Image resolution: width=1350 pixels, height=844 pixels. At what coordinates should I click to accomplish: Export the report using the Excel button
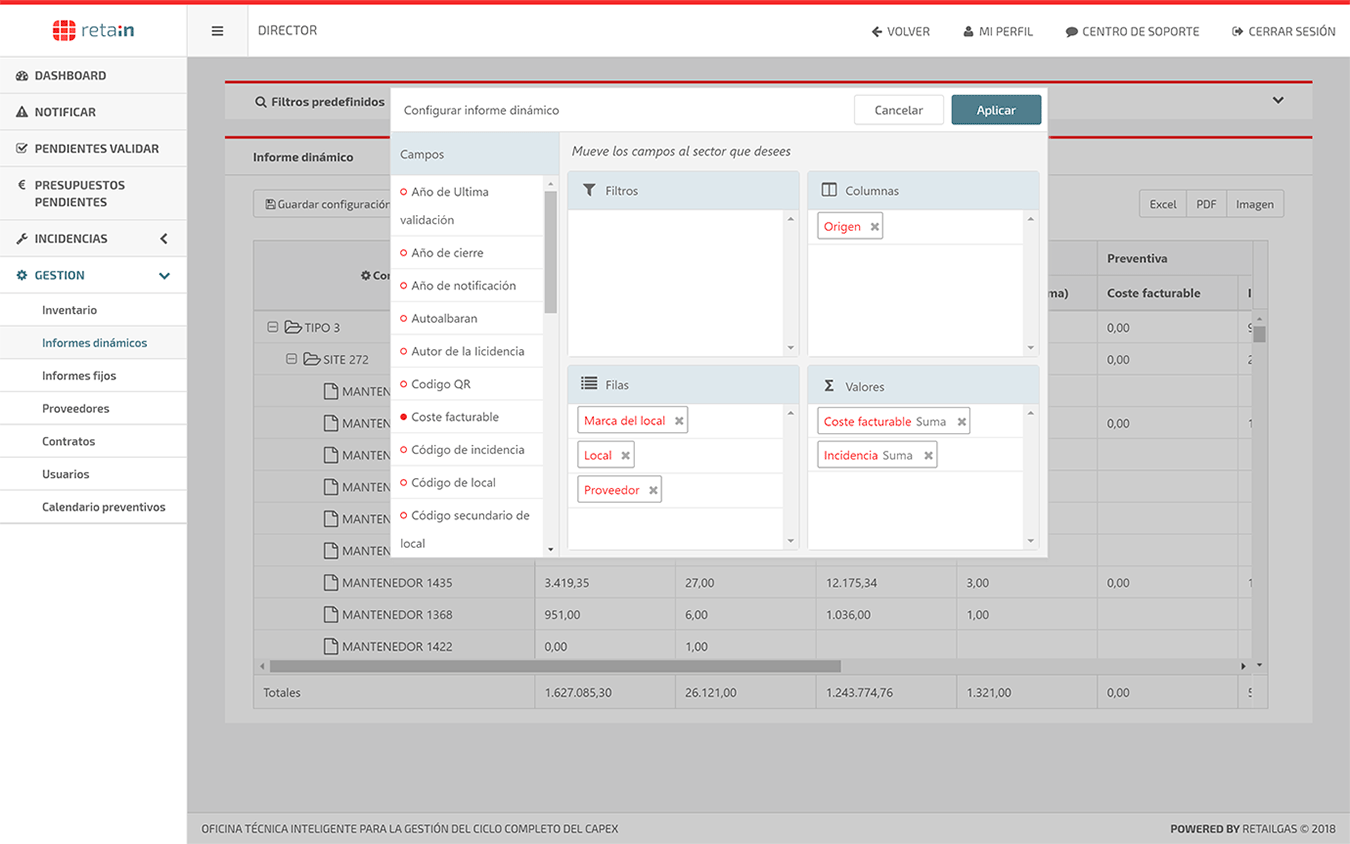tap(1162, 203)
